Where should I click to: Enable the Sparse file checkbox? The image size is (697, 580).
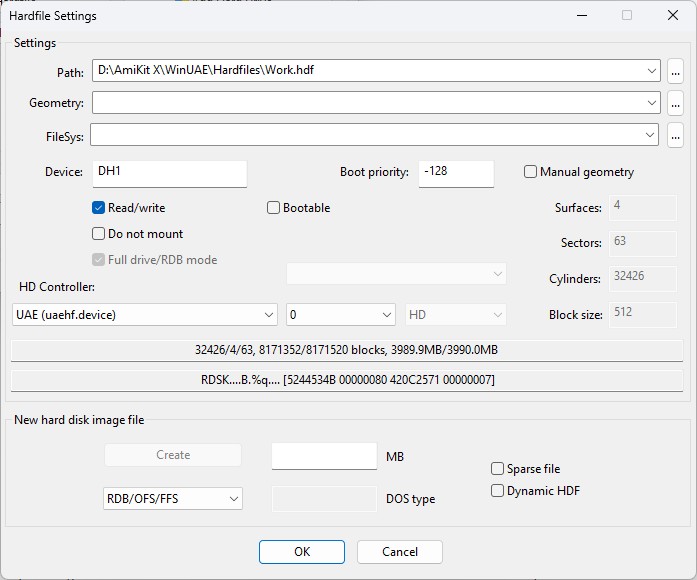(x=498, y=469)
